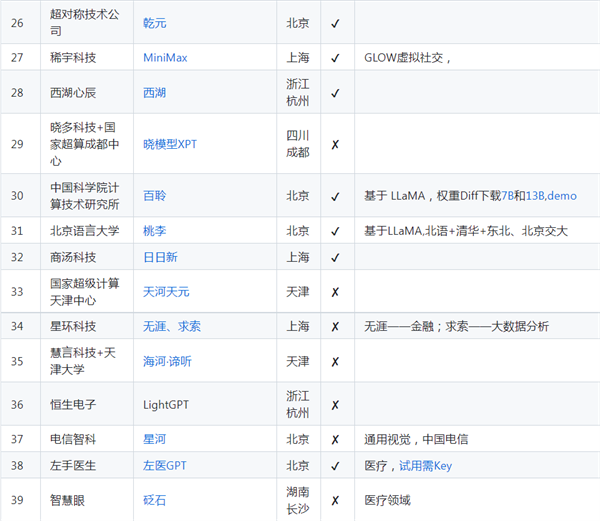Click the 通用视觉，中国电信 note
This screenshot has height=521, width=600.
[416, 439]
